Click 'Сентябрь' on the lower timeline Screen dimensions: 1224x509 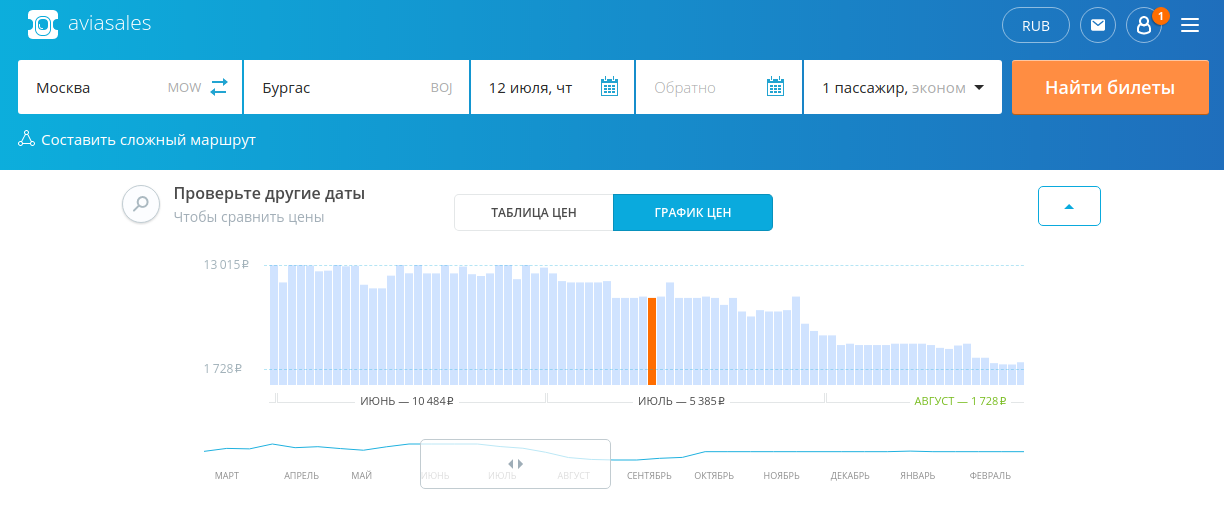(649, 475)
